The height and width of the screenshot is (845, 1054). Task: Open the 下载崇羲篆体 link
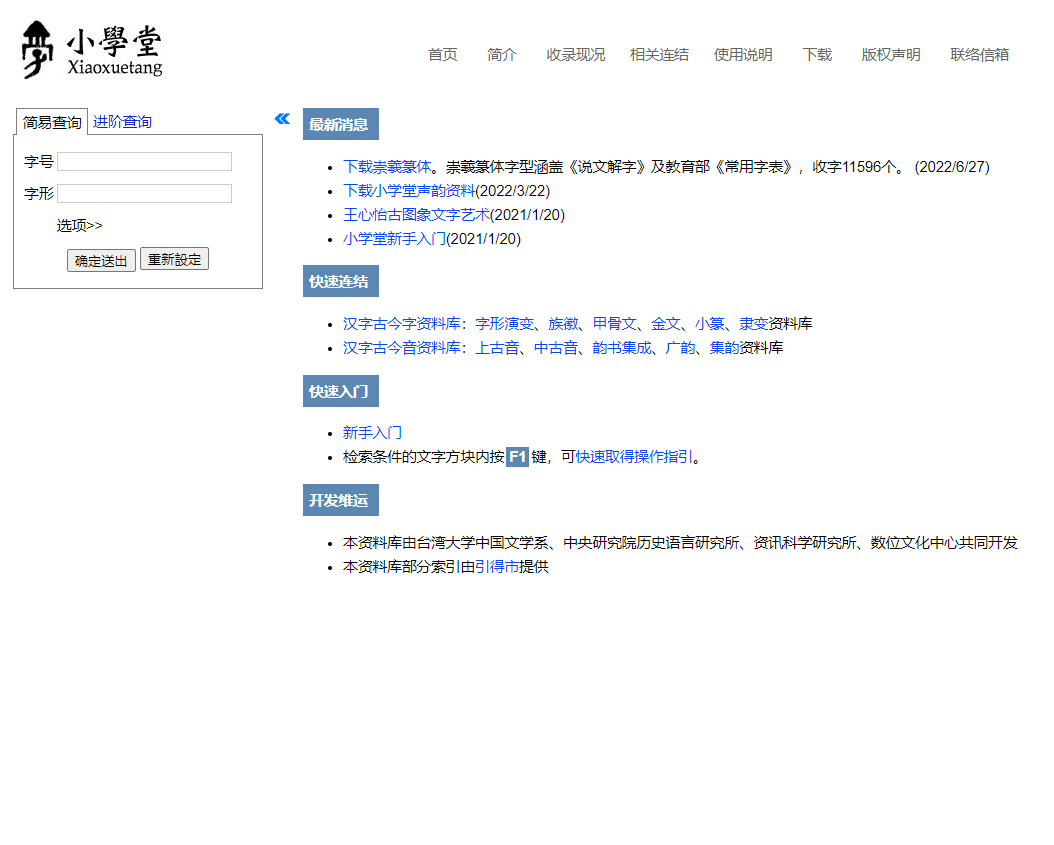(x=387, y=167)
